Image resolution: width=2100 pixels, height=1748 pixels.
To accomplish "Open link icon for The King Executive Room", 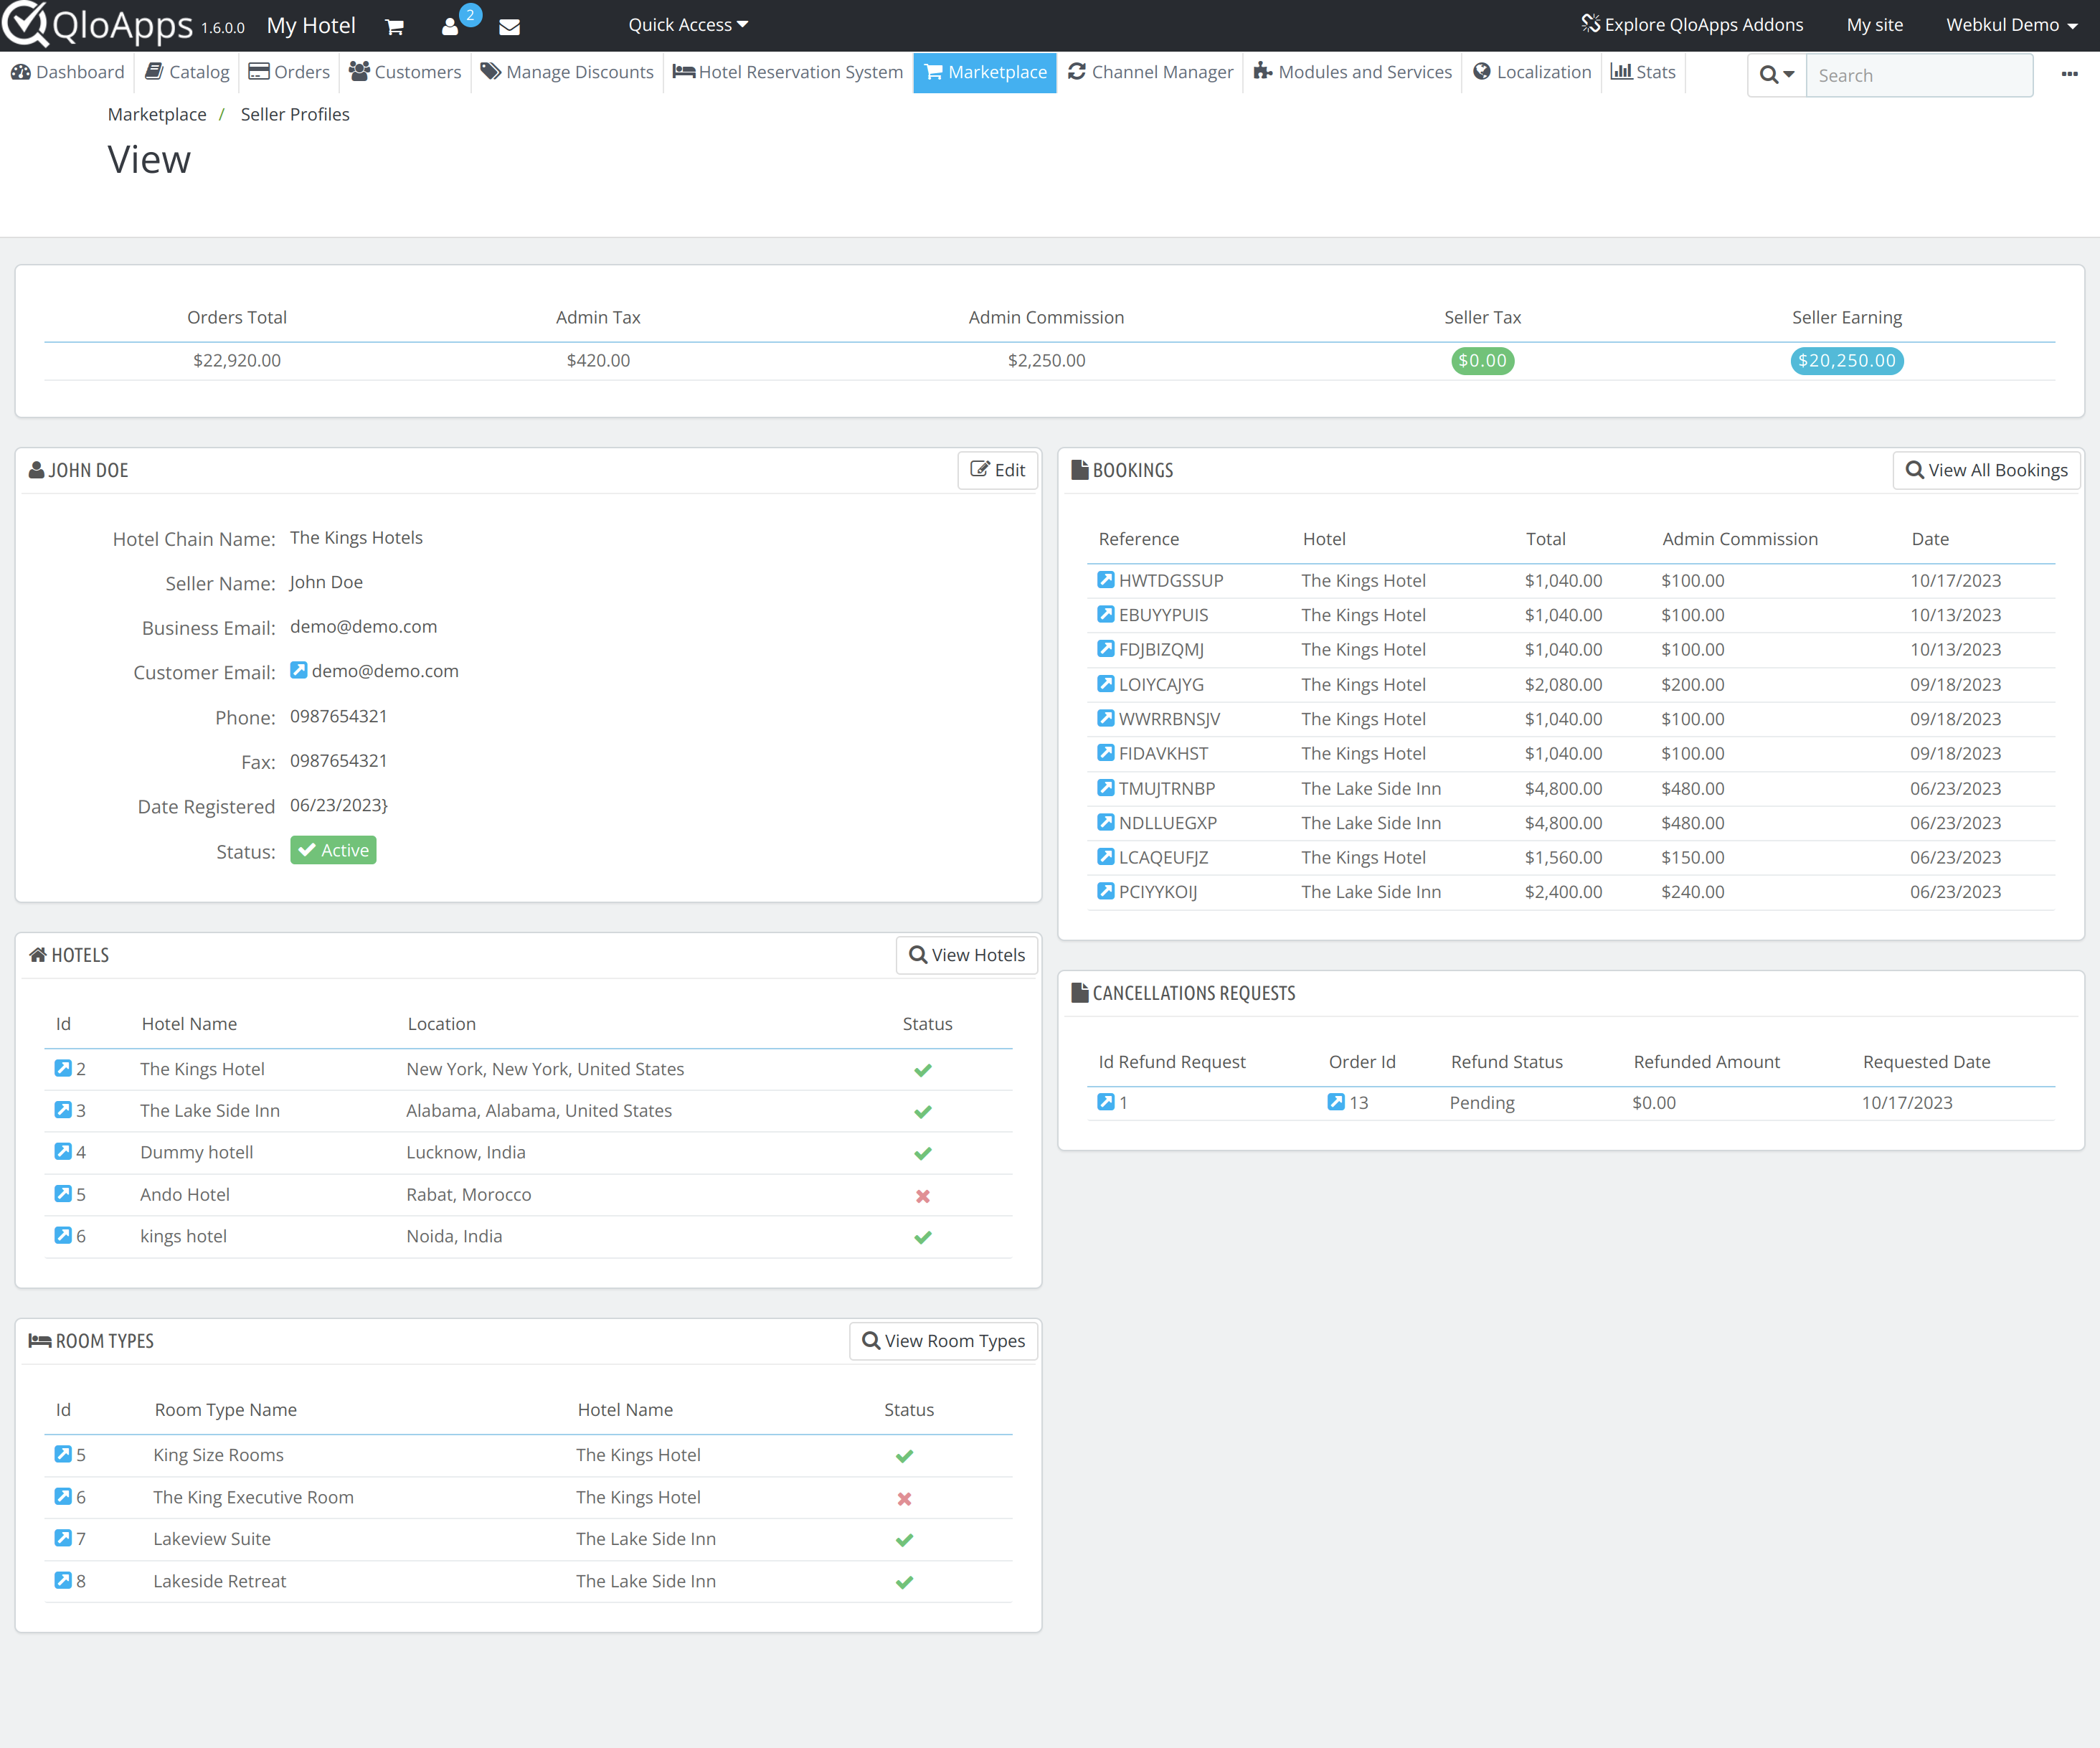I will tap(63, 1497).
